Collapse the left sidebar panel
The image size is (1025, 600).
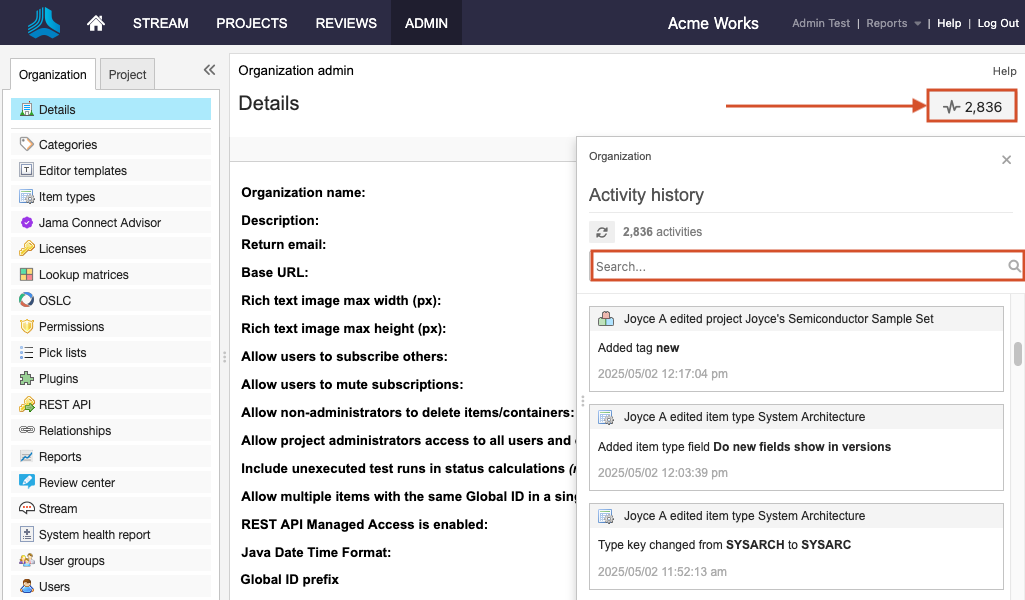point(209,70)
